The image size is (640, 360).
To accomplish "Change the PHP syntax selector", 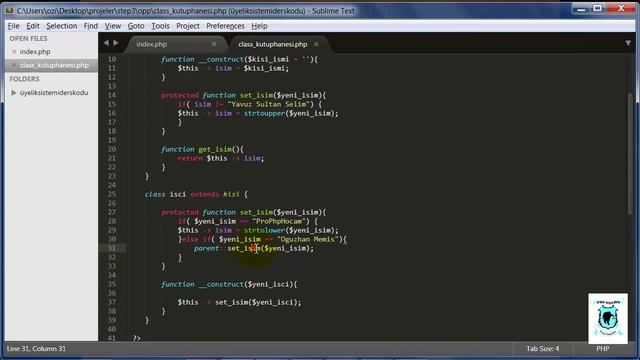I will click(602, 349).
